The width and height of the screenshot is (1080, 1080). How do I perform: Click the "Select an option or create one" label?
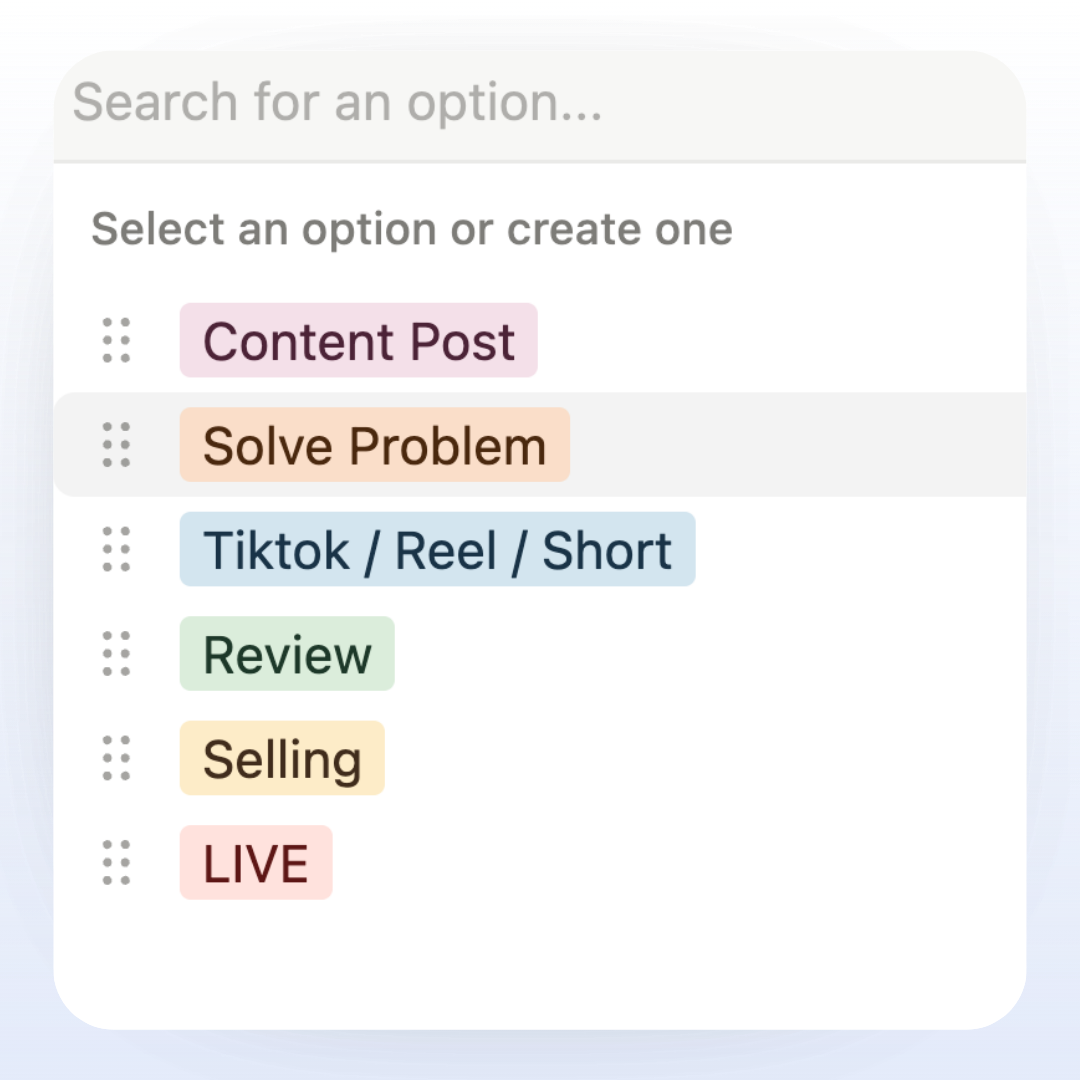click(x=412, y=229)
